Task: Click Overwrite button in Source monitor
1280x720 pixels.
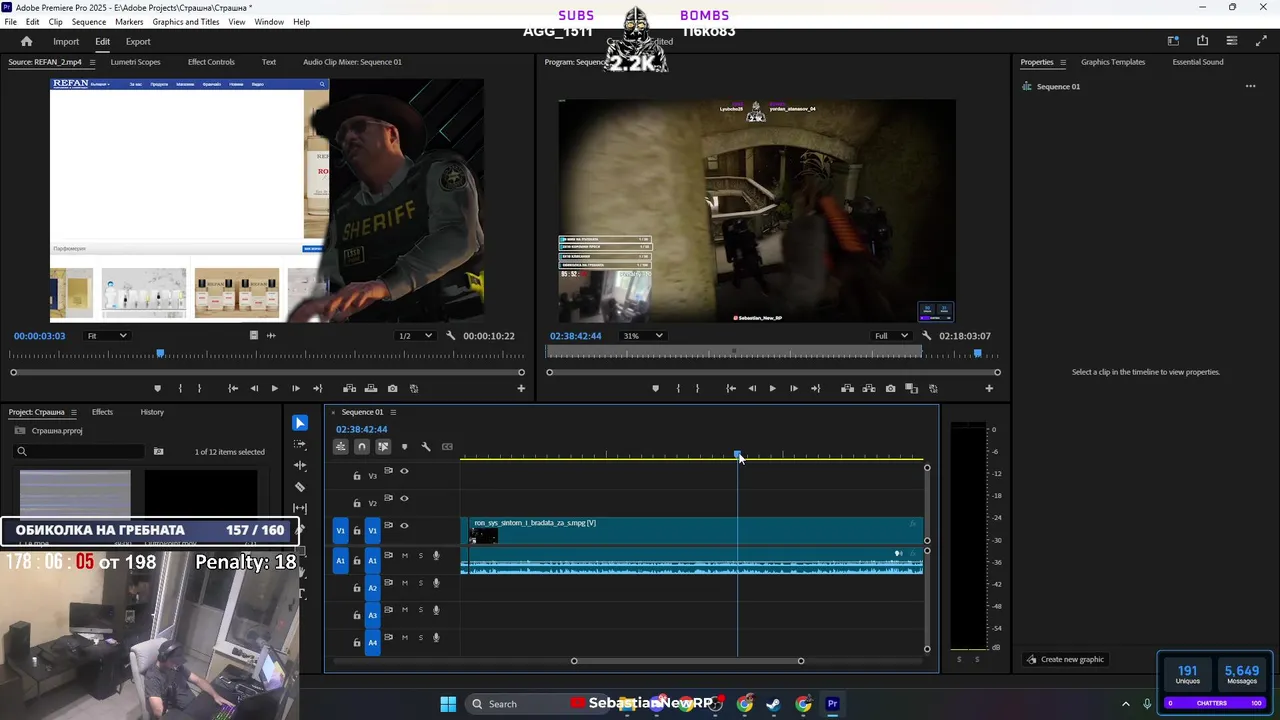Action: [x=371, y=388]
